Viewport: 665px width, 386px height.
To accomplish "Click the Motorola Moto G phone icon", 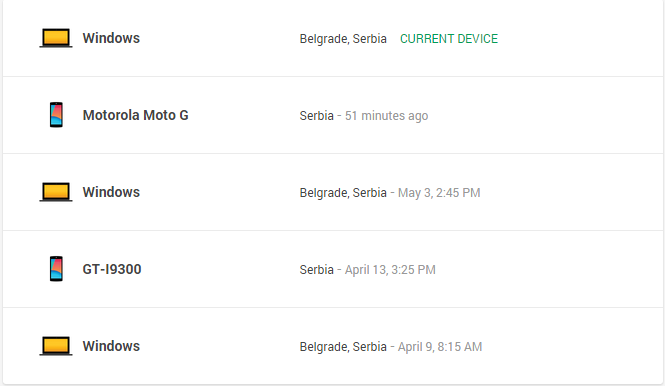I will pyautogui.click(x=56, y=115).
